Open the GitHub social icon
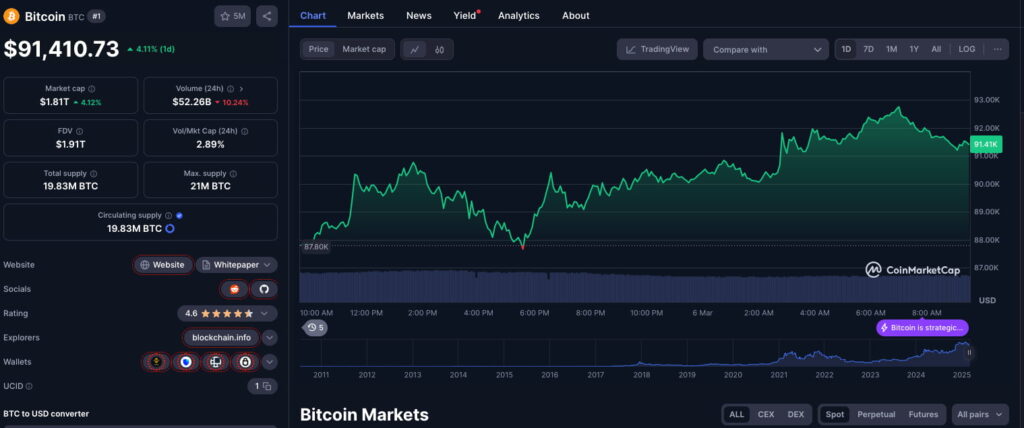 point(264,289)
